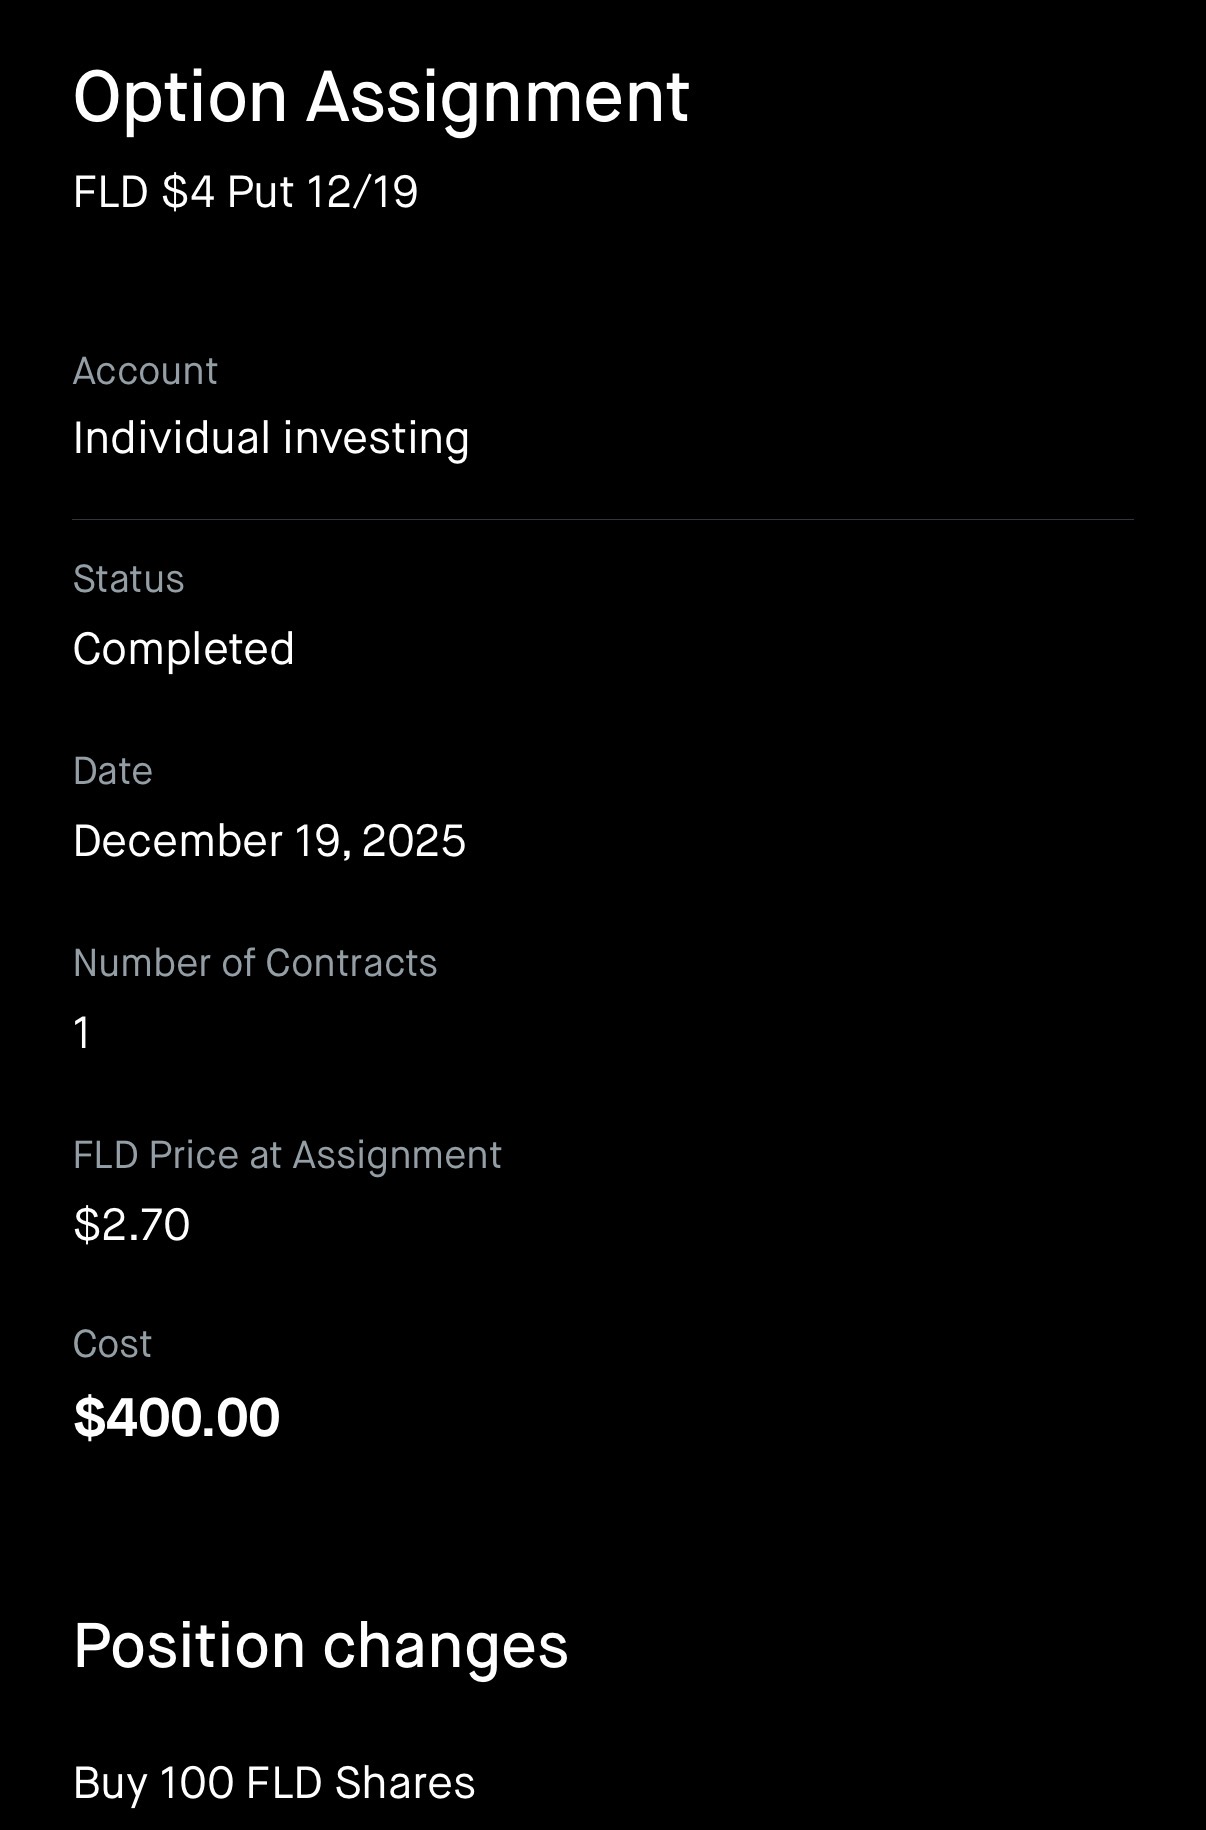Image resolution: width=1206 pixels, height=1830 pixels.
Task: Select the $400.00 cost amount
Action: coord(177,1417)
